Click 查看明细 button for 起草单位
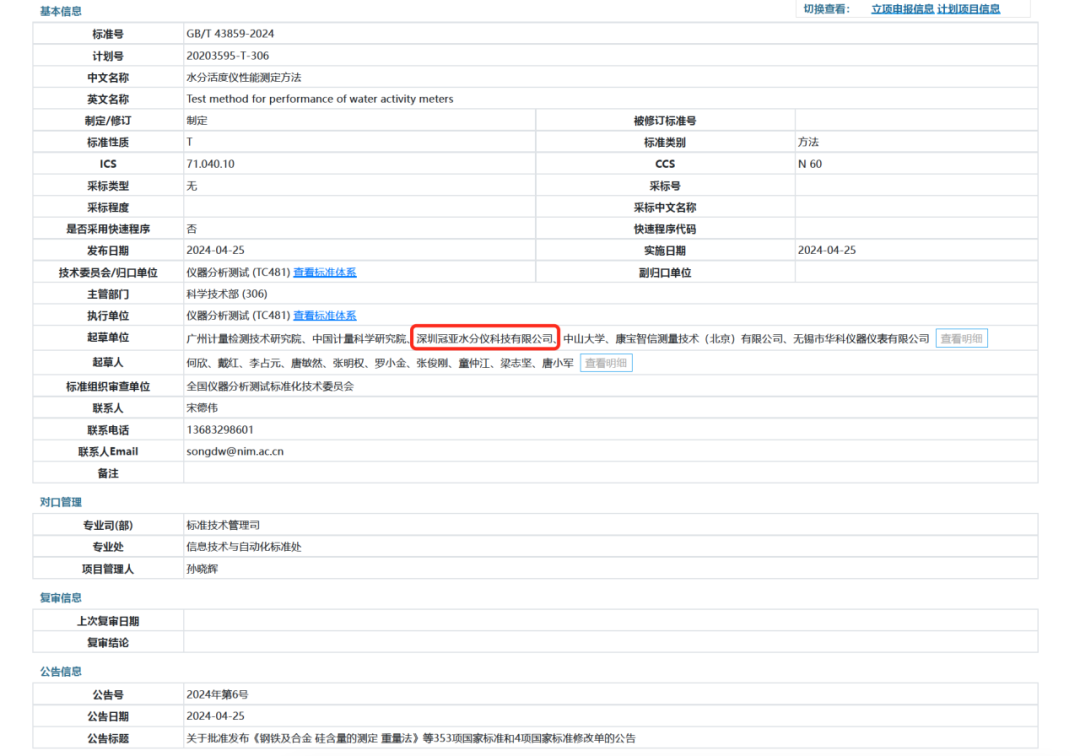 click(x=962, y=337)
